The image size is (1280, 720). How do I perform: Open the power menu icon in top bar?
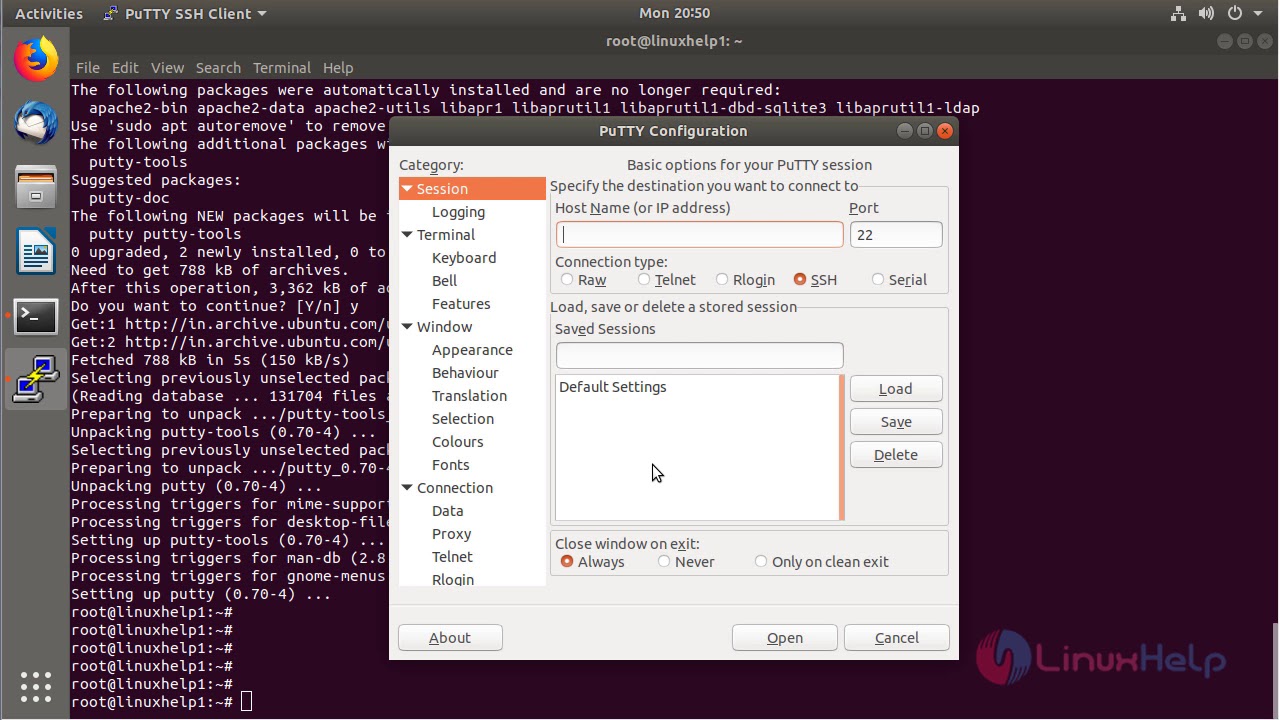point(1235,14)
